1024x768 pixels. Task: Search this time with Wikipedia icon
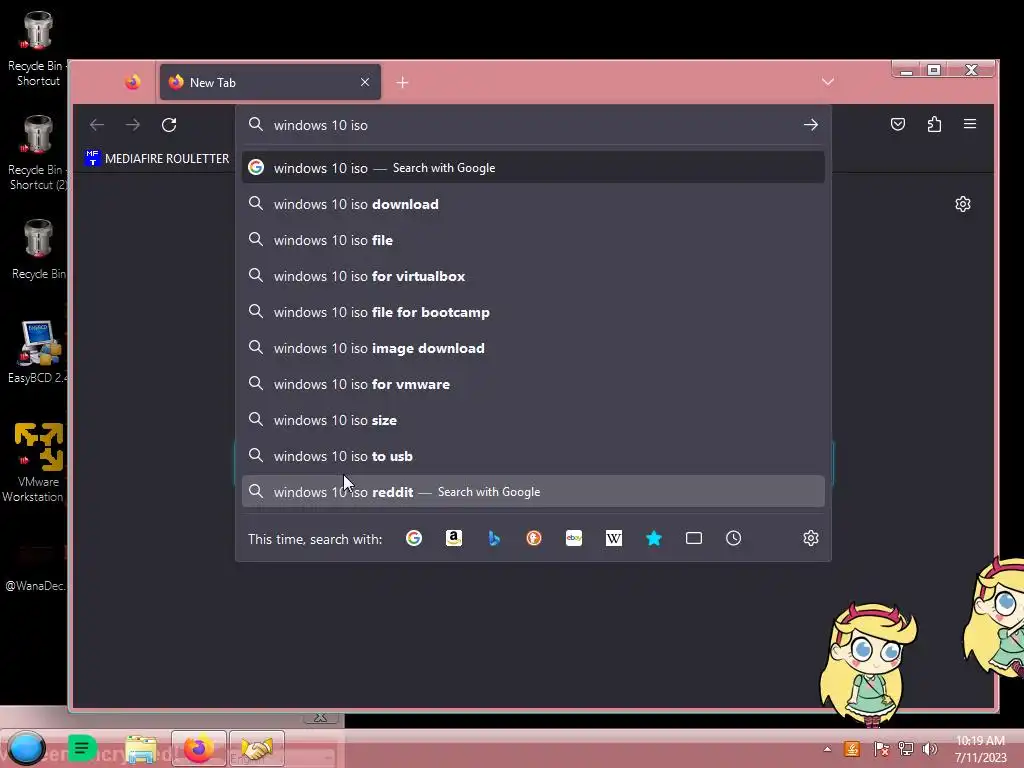[x=614, y=538]
